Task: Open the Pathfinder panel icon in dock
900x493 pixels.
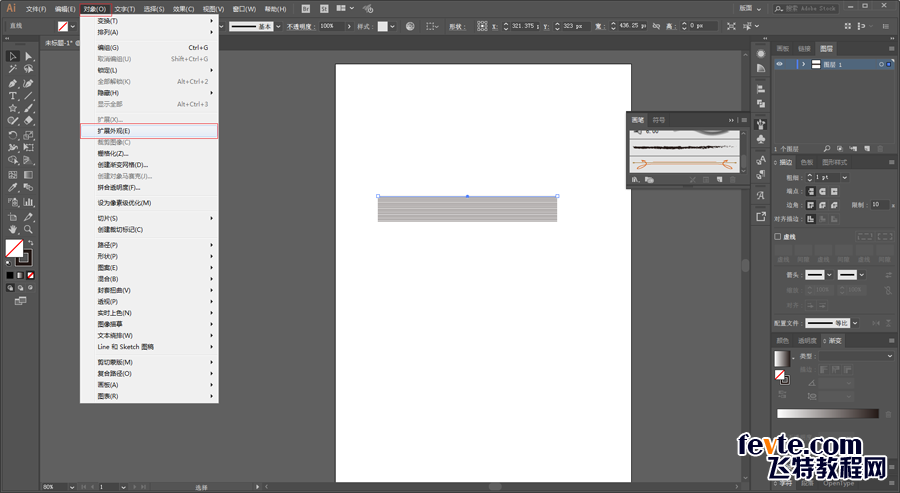Action: 761,103
